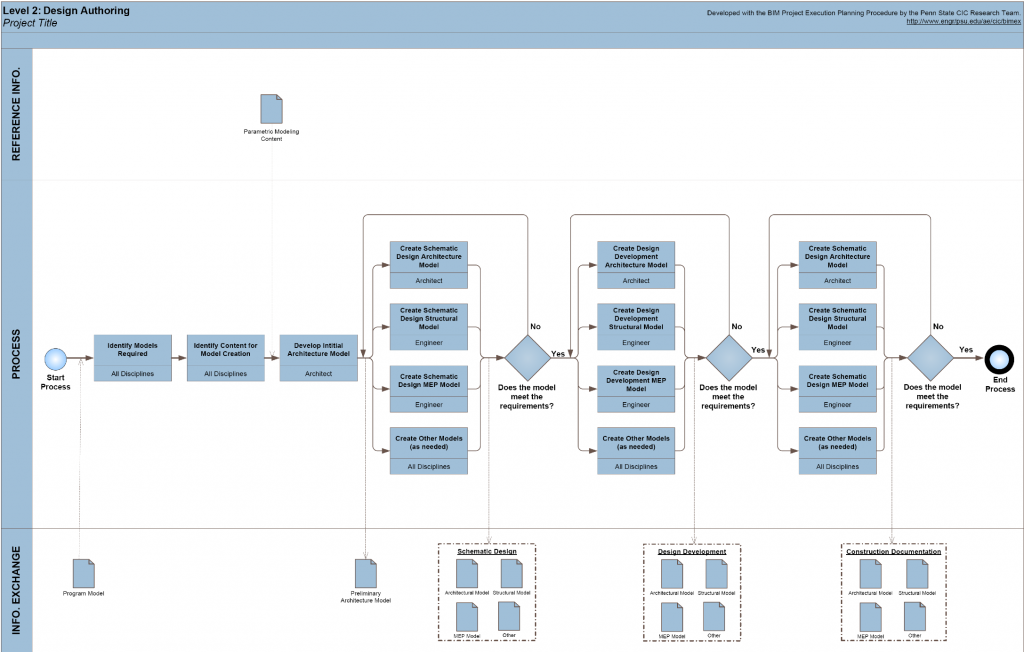Select Create Design Development Architecture Model box
This screenshot has height=652, width=1024.
(x=636, y=265)
